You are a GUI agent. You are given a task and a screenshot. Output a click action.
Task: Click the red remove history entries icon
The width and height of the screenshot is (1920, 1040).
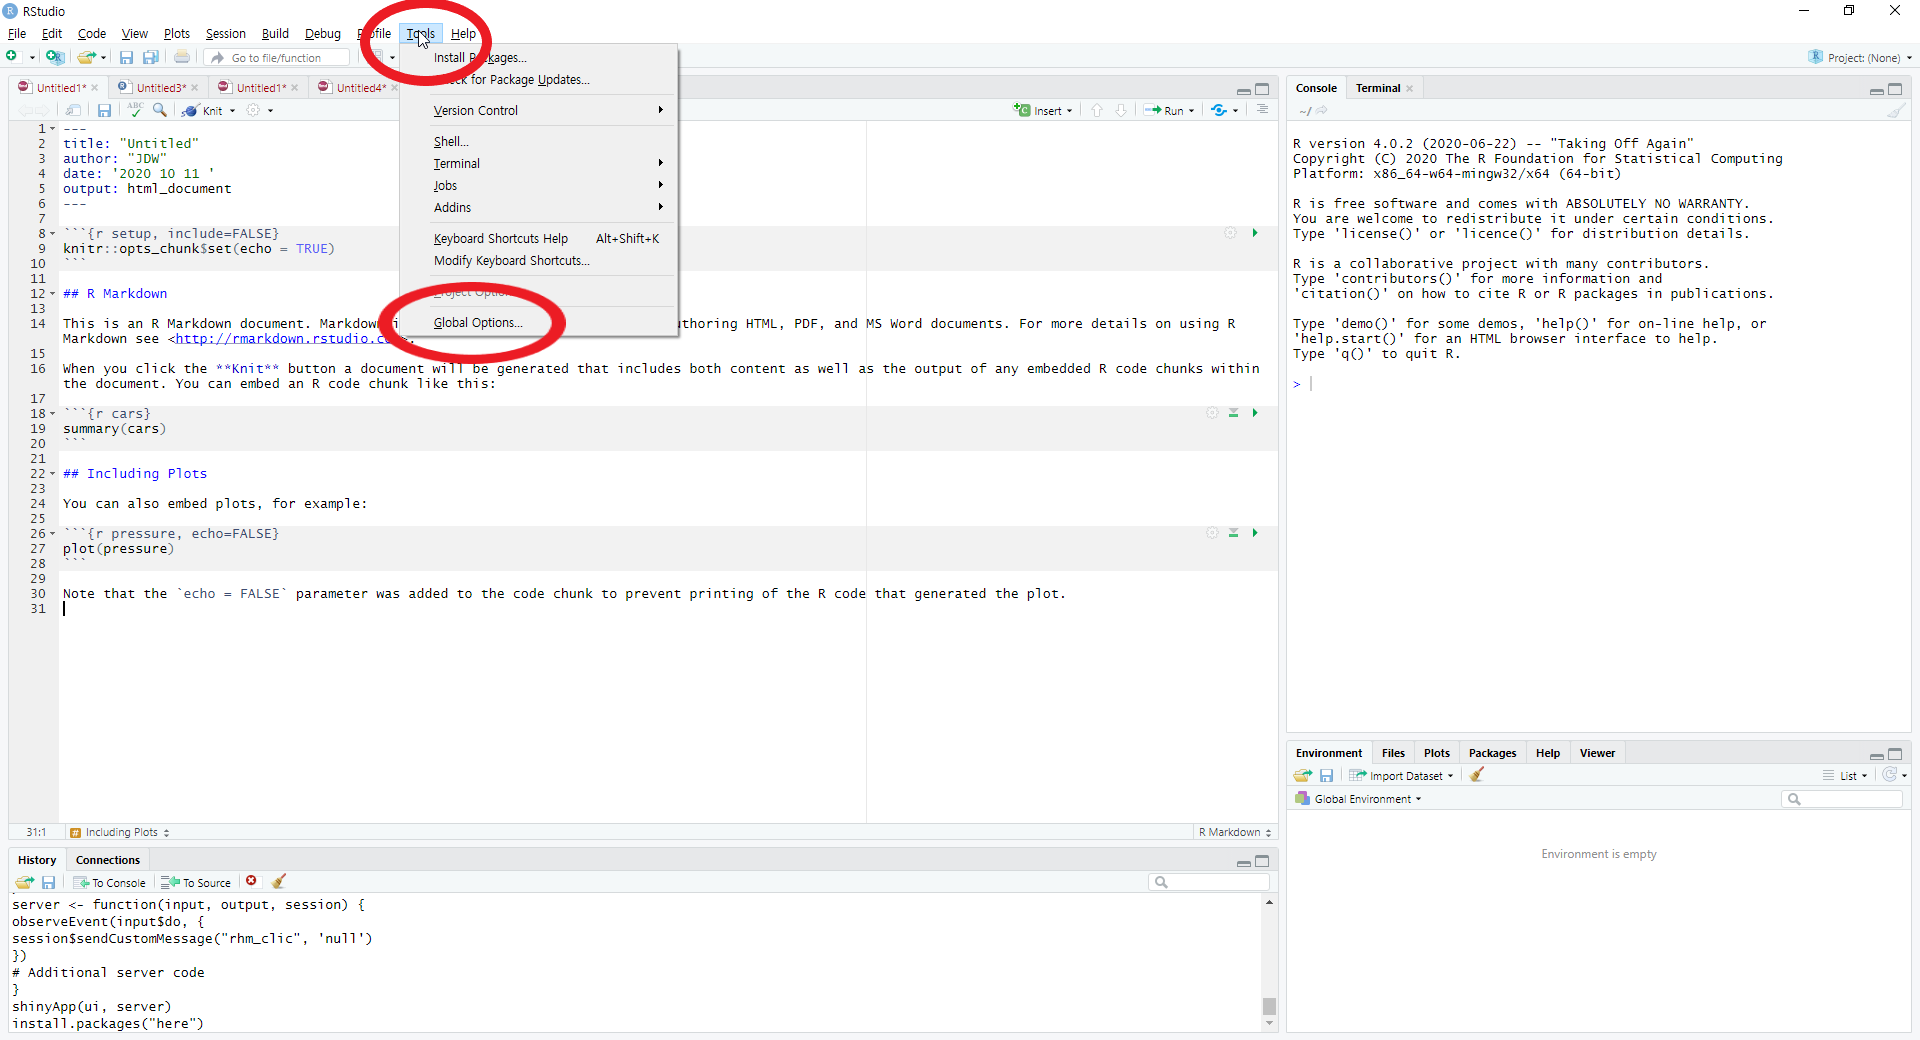(x=251, y=881)
